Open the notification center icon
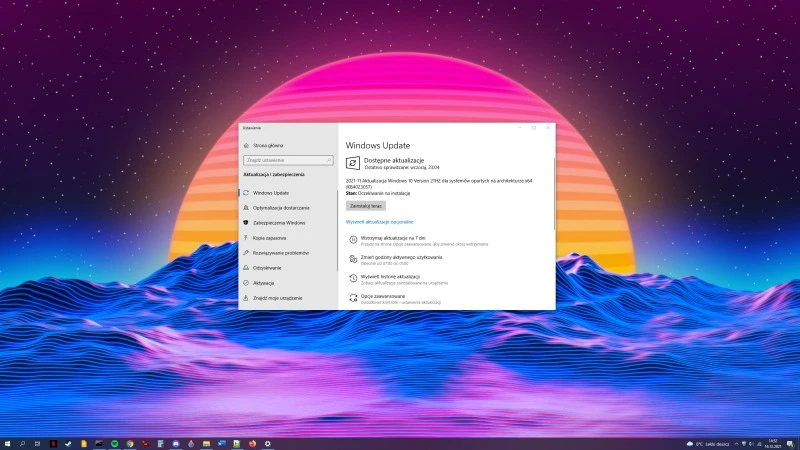 coord(790,444)
